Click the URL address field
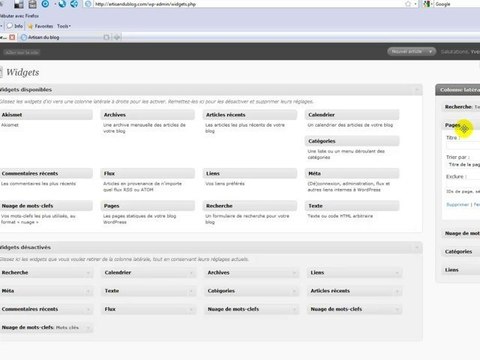Screen dimensions: 480x360 [x=248, y=4]
